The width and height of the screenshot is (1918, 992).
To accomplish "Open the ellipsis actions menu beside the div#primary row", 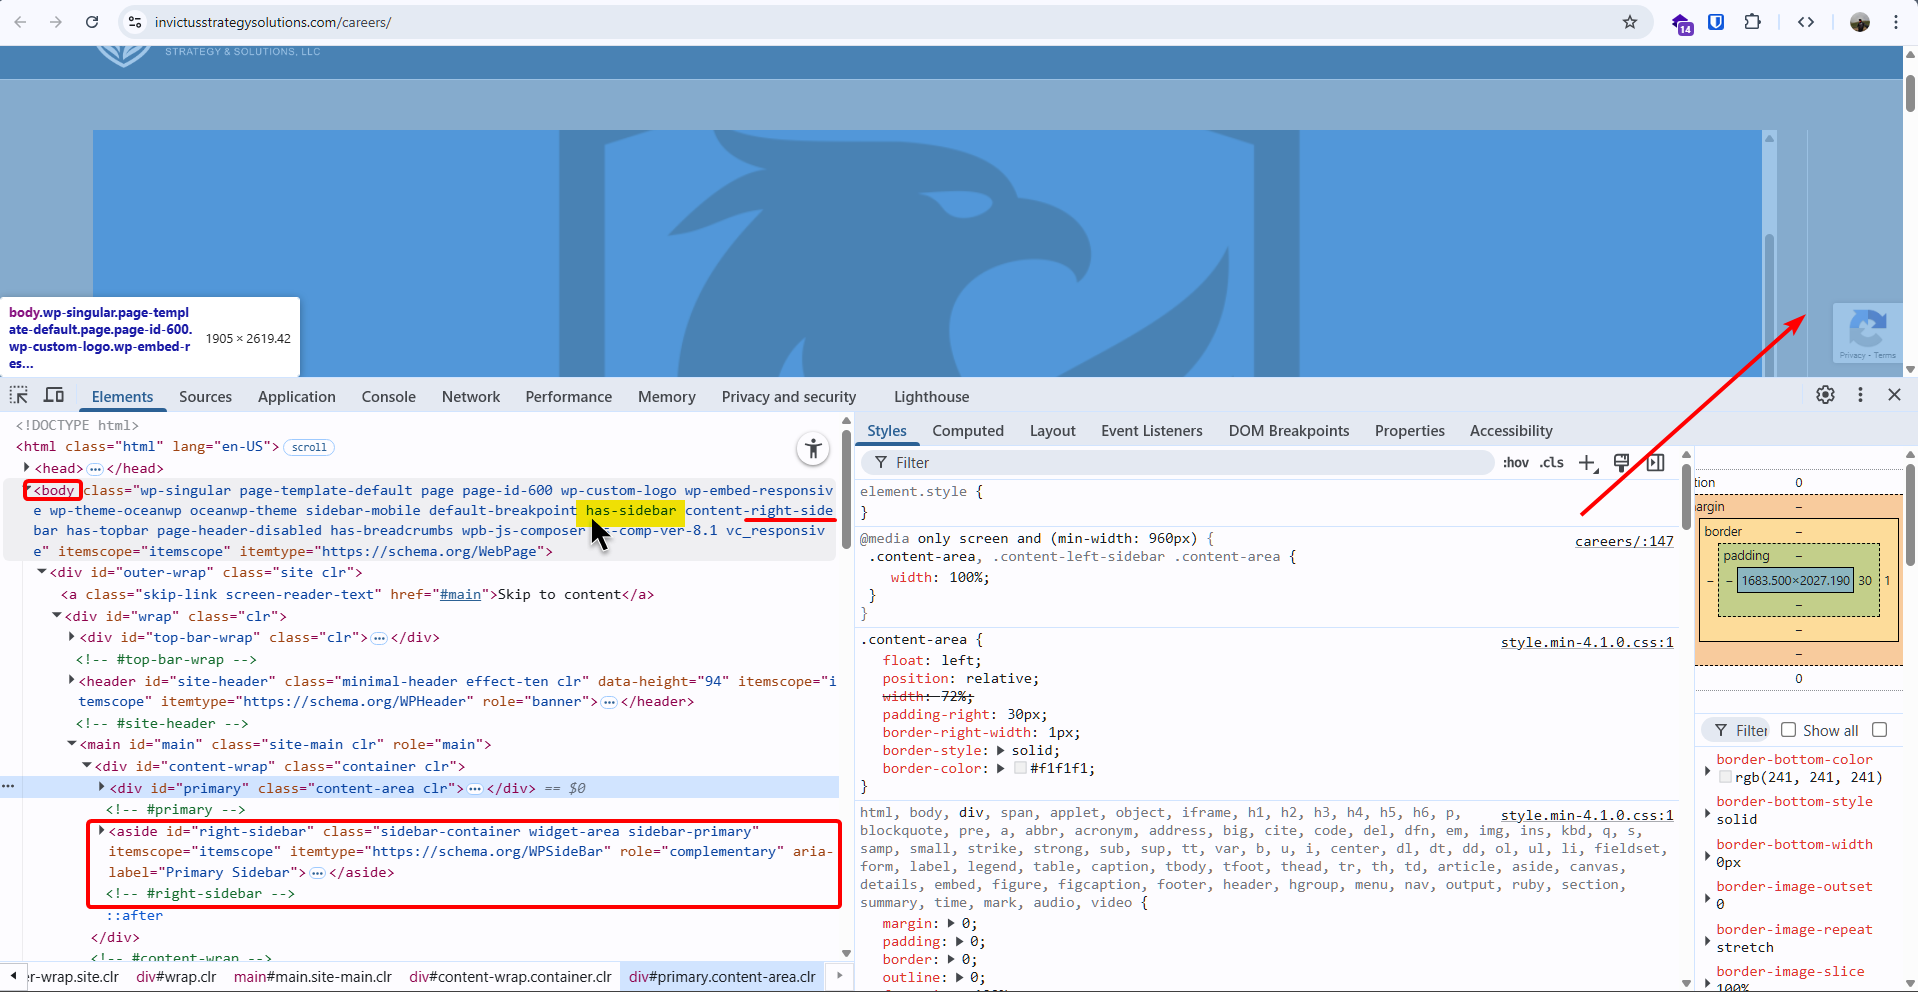I will [x=8, y=787].
